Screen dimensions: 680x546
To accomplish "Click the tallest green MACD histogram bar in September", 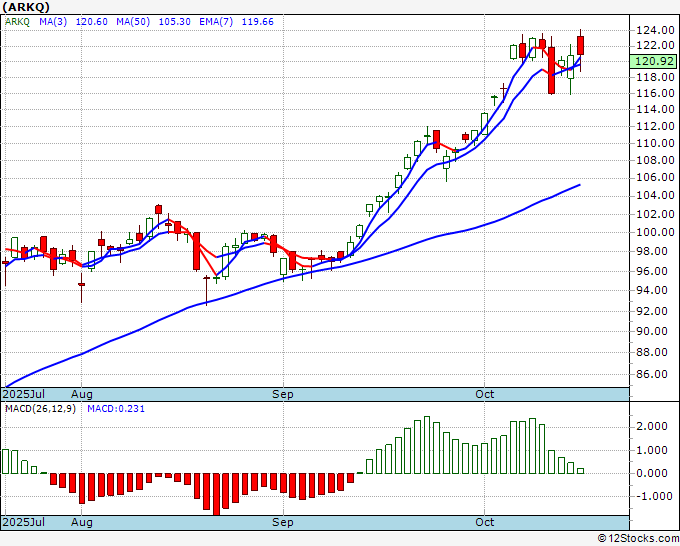I will (x=427, y=445).
